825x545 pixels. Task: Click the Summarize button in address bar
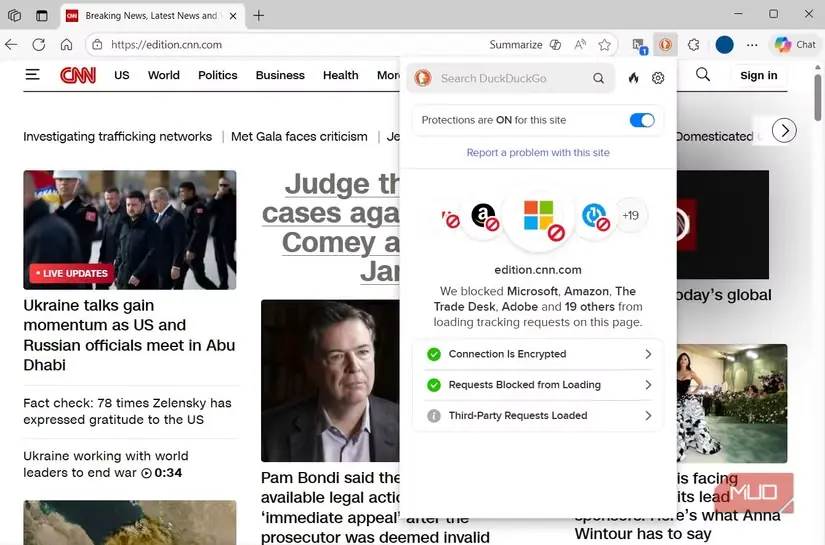coord(516,45)
